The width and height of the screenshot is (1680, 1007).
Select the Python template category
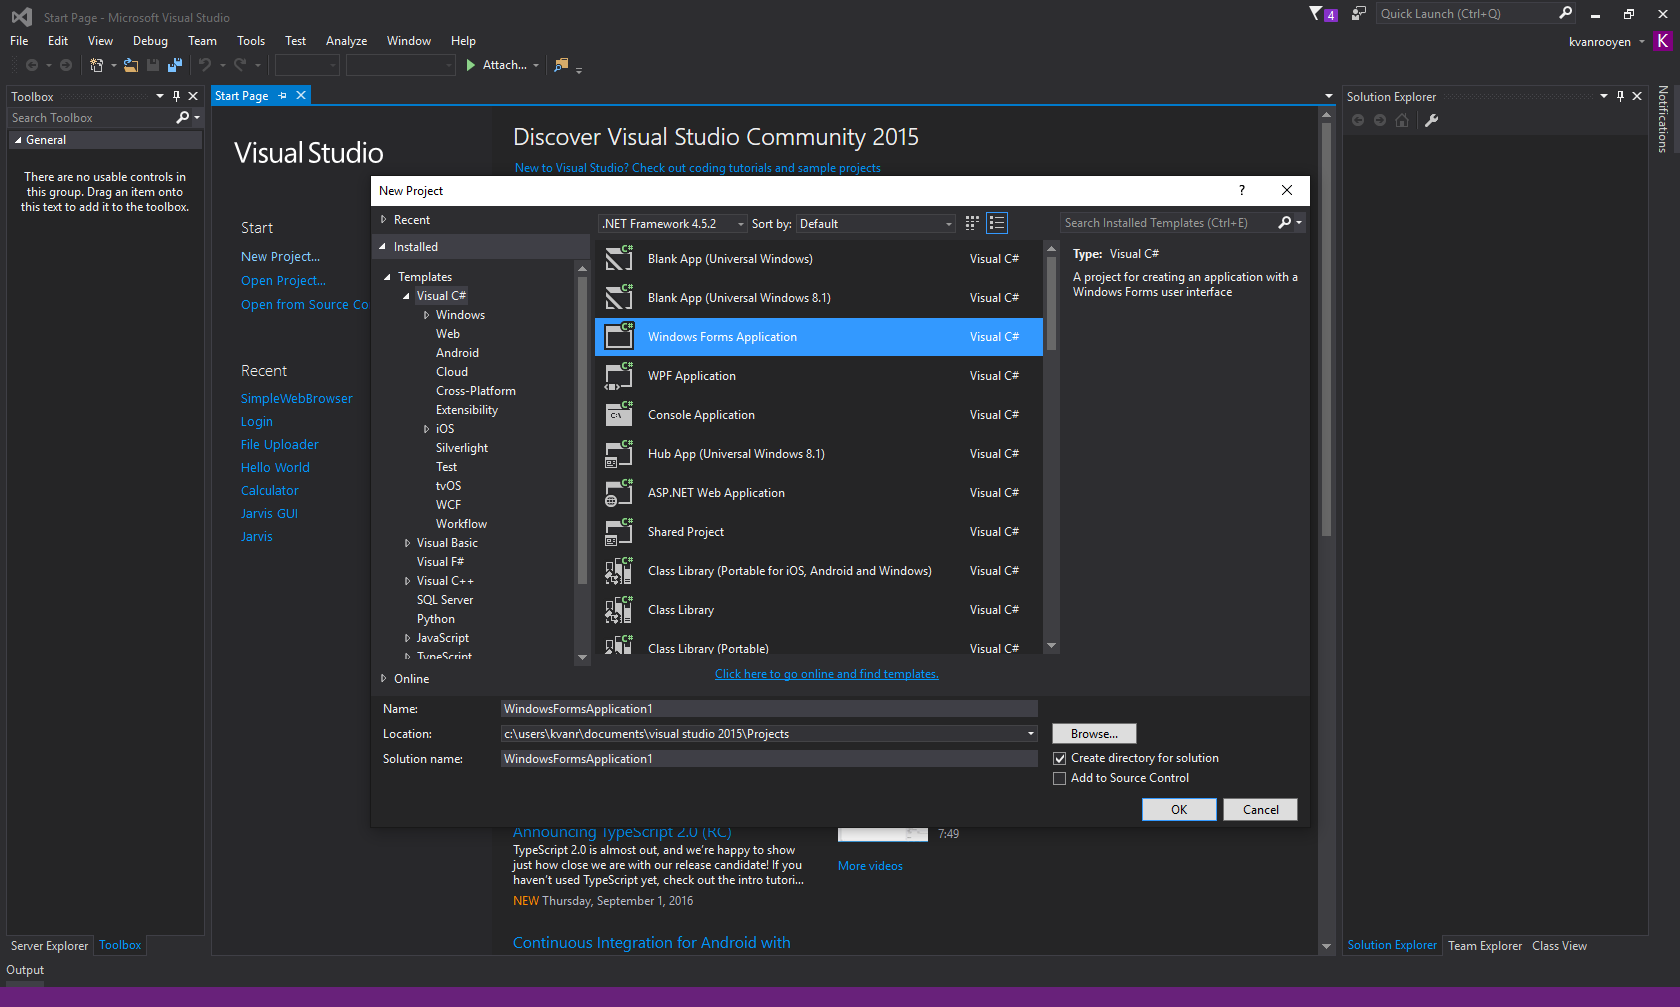(436, 619)
